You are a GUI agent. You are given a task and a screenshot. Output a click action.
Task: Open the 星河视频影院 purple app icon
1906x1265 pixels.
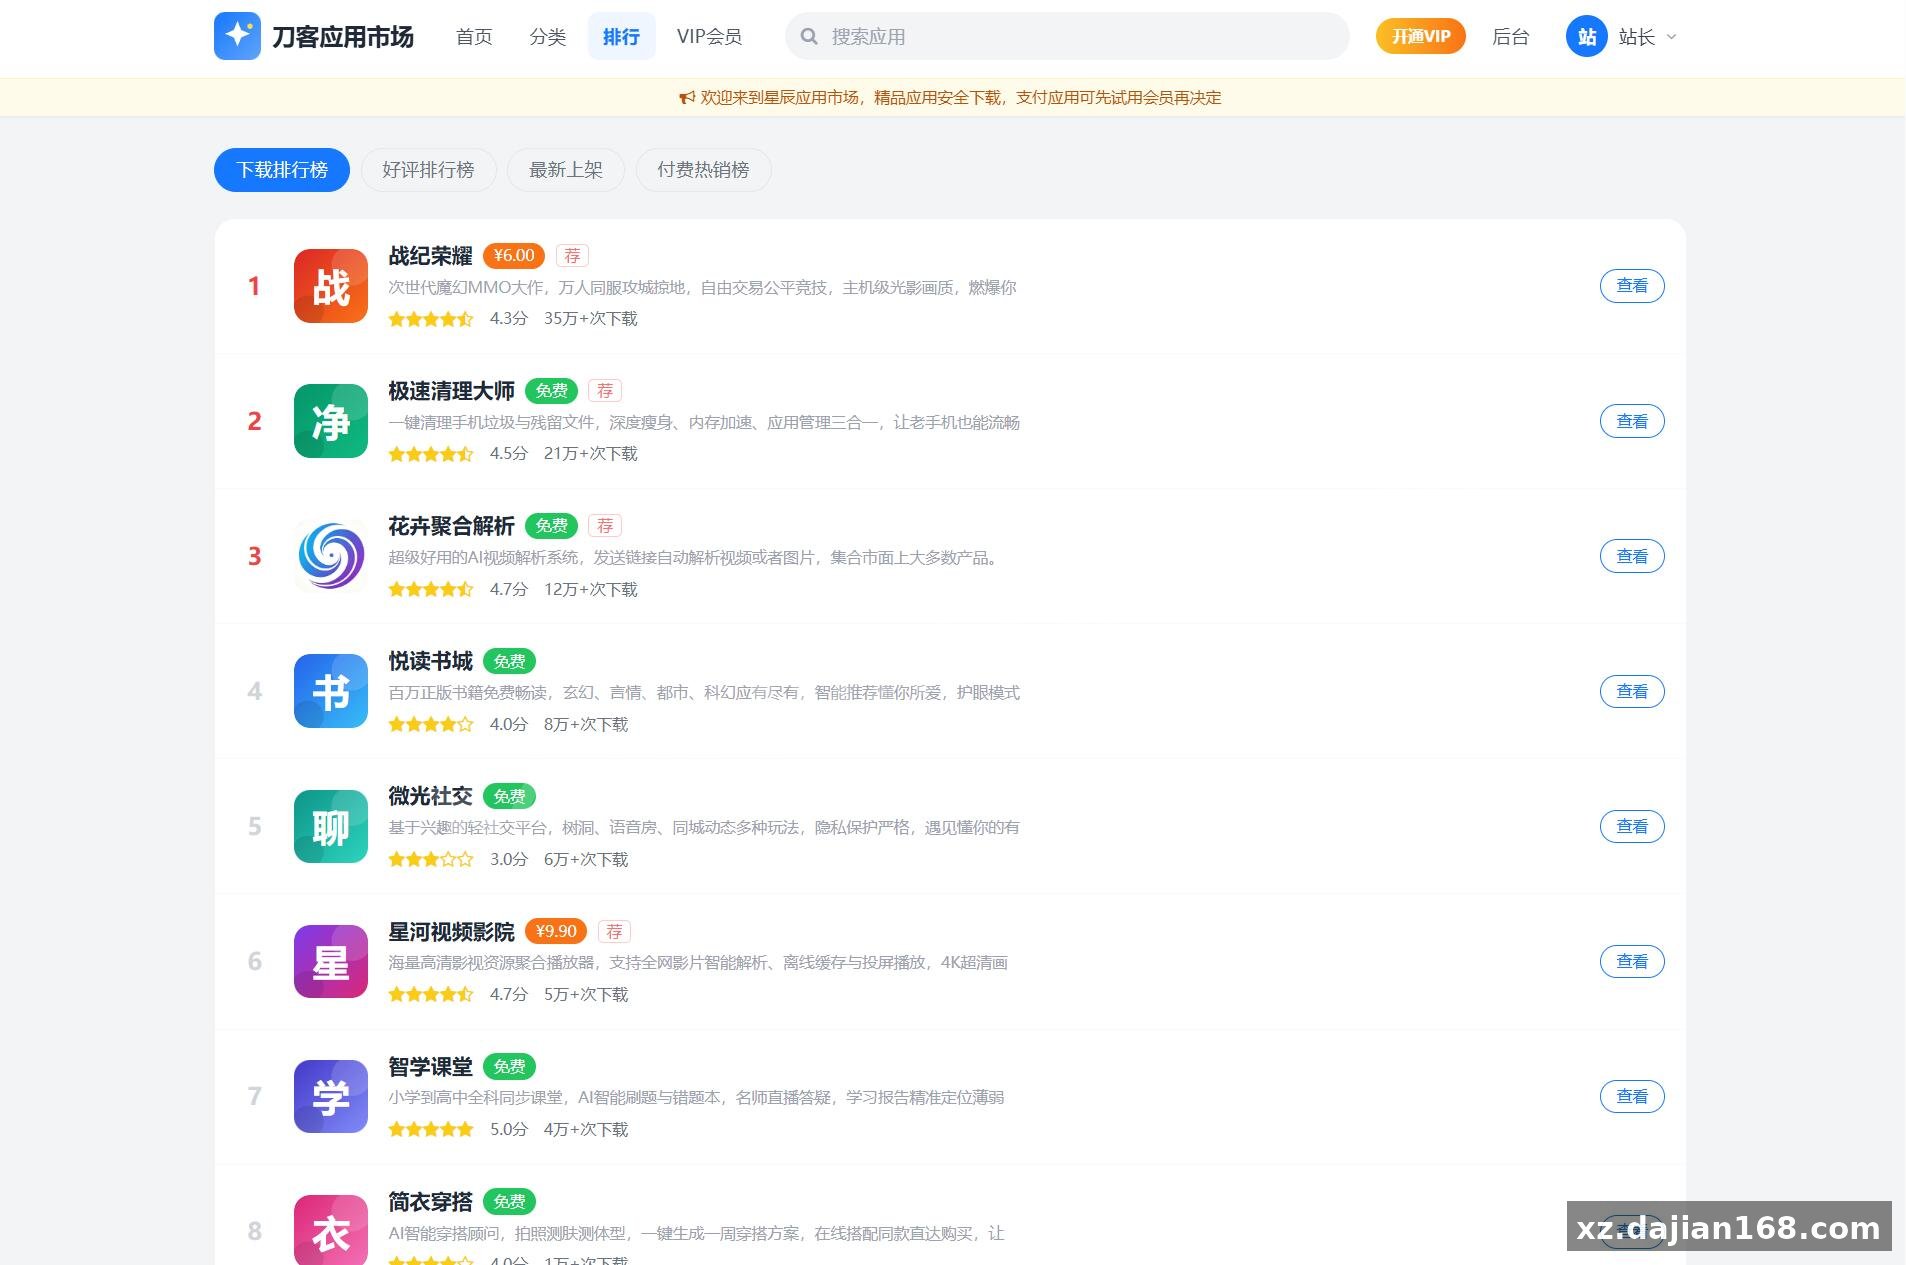pyautogui.click(x=331, y=961)
